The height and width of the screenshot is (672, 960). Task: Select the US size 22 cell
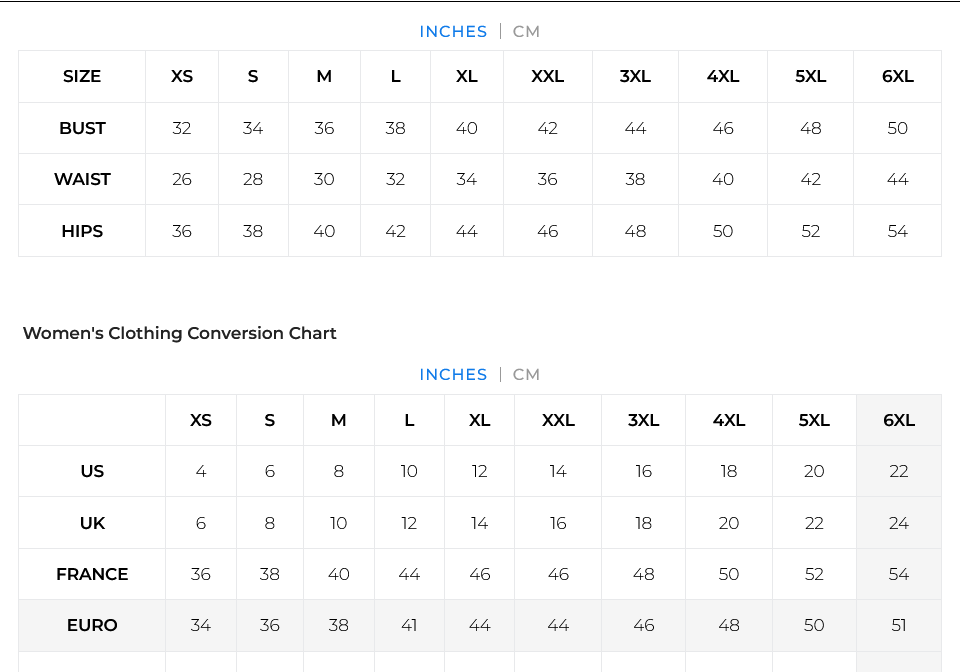[x=899, y=471]
